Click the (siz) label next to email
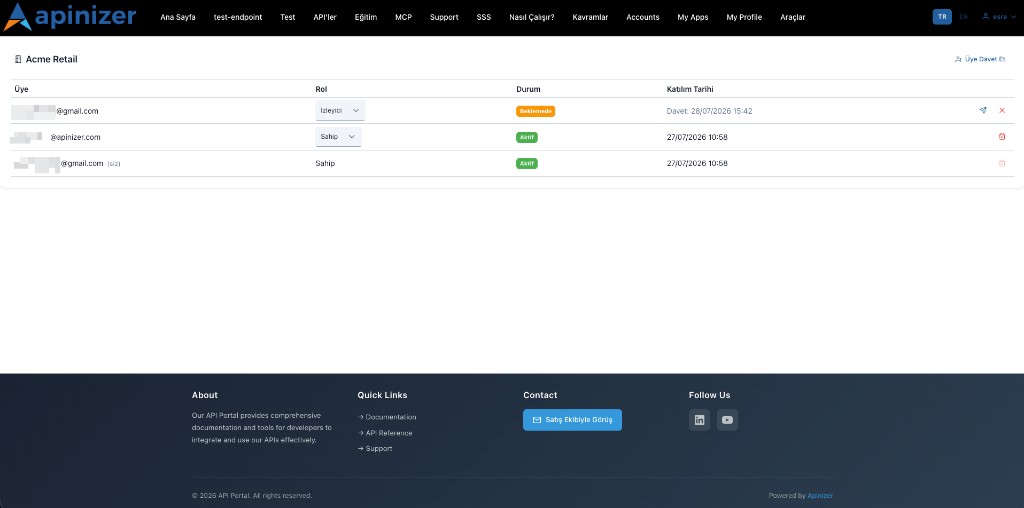 pos(114,163)
